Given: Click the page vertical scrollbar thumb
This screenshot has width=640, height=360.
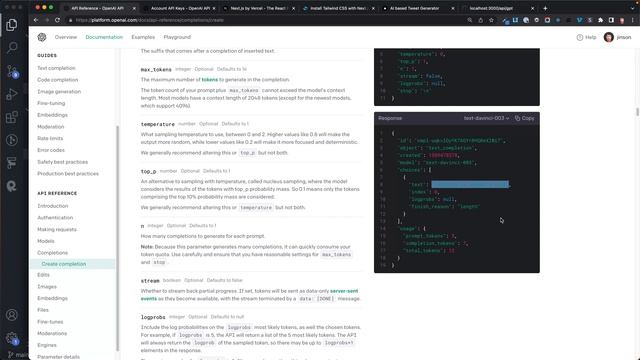Looking at the screenshot, I should (x=637, y=111).
